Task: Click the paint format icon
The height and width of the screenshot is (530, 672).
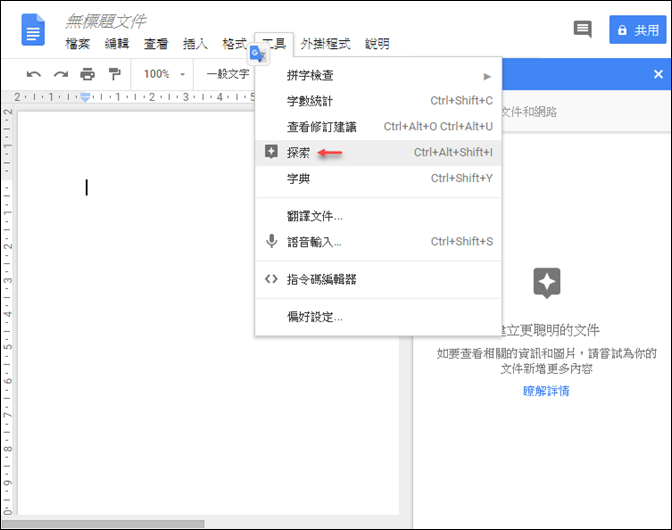Action: (x=114, y=74)
